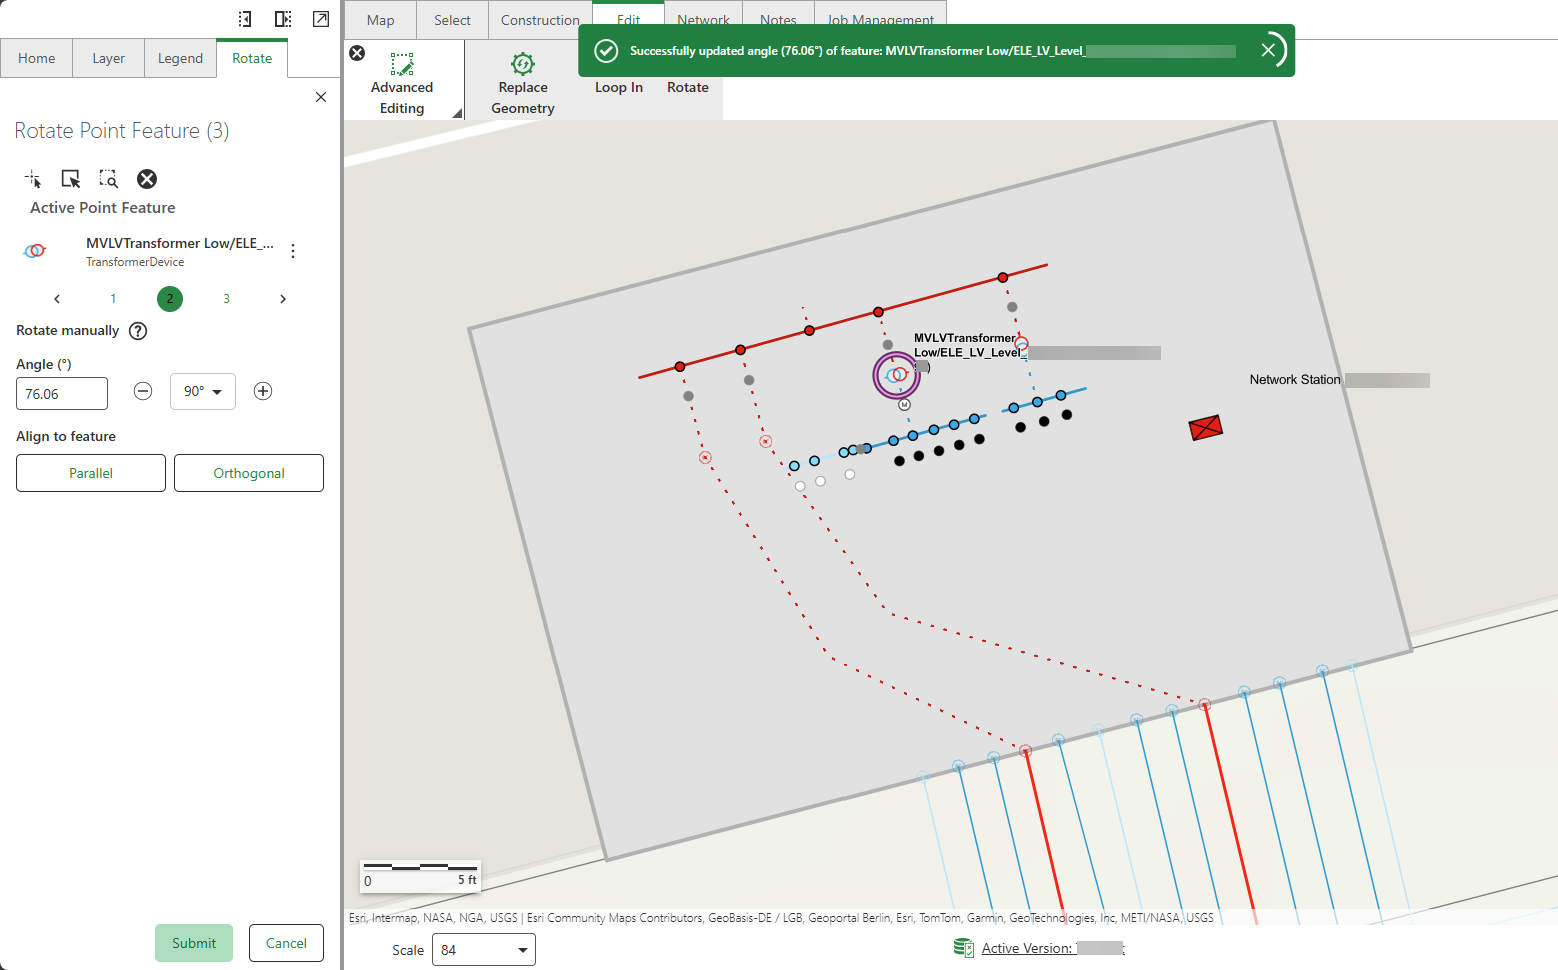Image resolution: width=1558 pixels, height=970 pixels.
Task: Switch to the Home tab
Action: tap(37, 58)
